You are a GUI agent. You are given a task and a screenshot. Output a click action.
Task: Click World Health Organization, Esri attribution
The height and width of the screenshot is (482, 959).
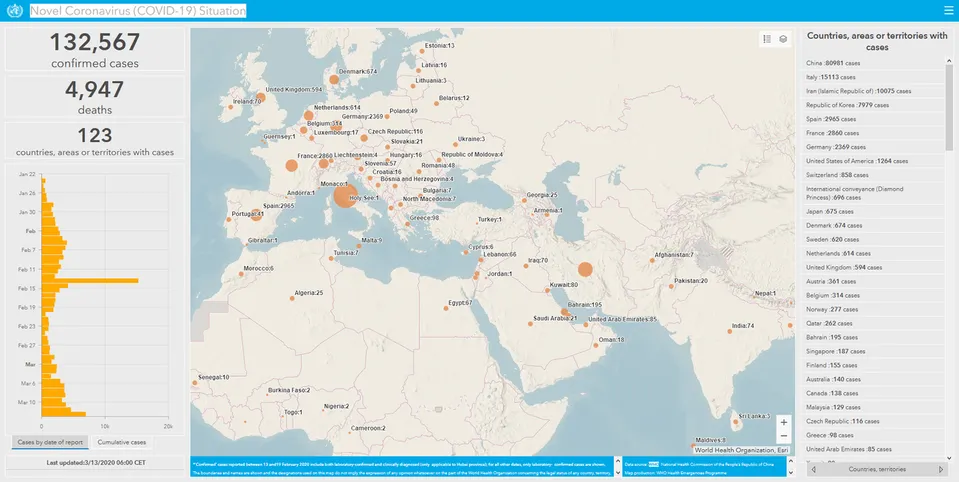click(x=741, y=450)
